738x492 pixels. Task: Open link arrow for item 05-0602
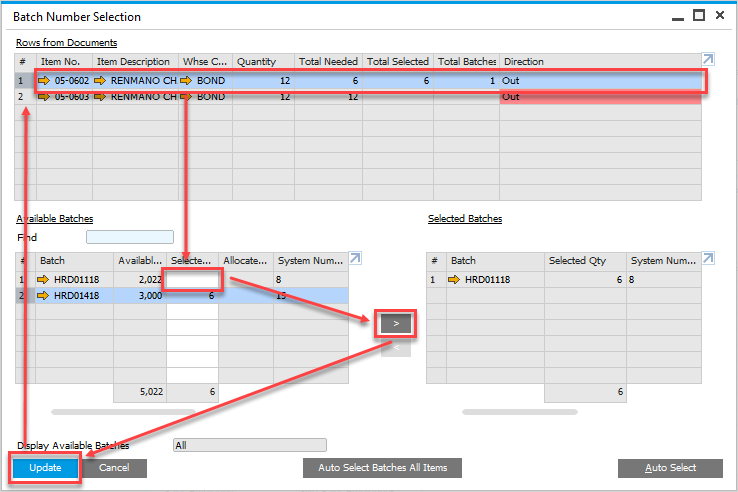click(x=44, y=81)
